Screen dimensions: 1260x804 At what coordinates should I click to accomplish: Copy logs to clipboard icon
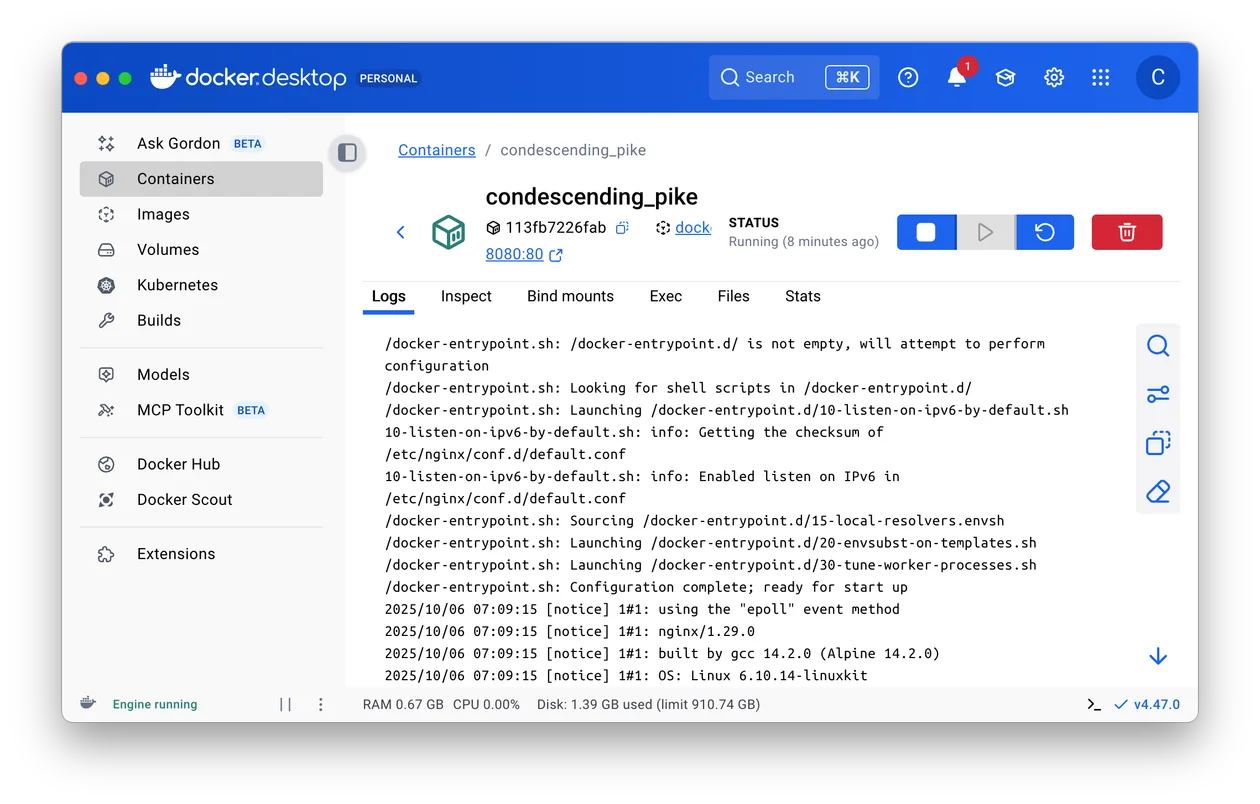point(1158,443)
